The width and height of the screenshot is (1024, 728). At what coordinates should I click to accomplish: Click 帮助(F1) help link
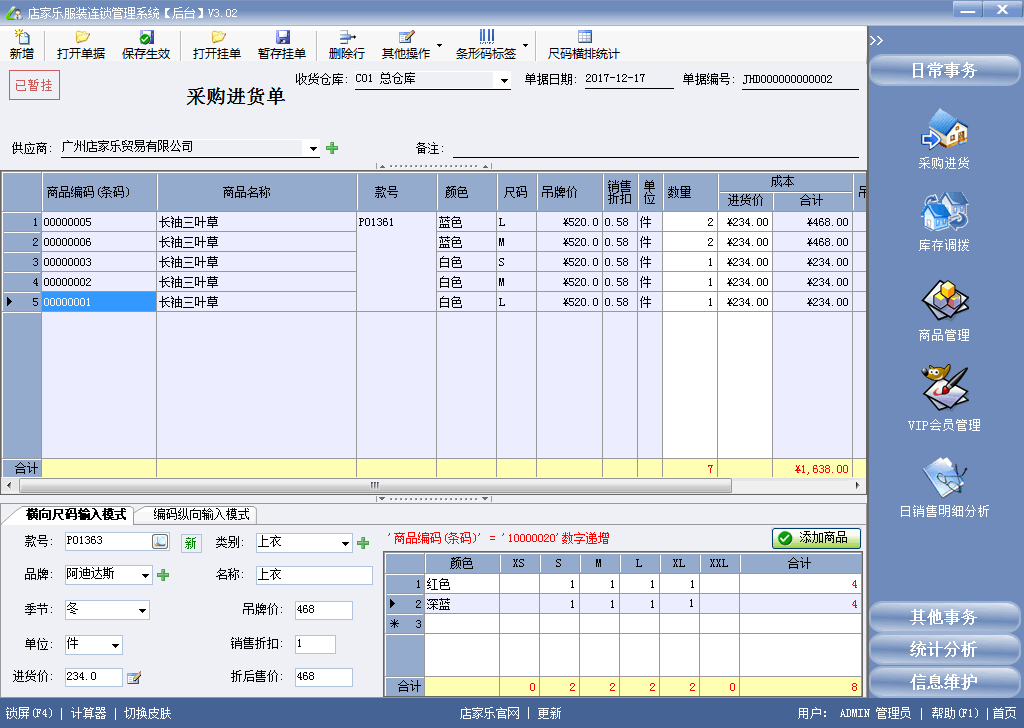[955, 713]
